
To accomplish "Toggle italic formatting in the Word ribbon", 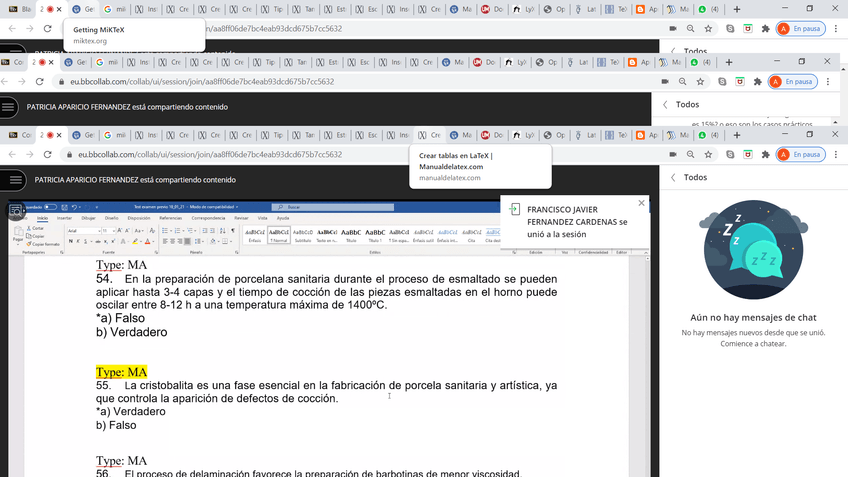I will (78, 241).
